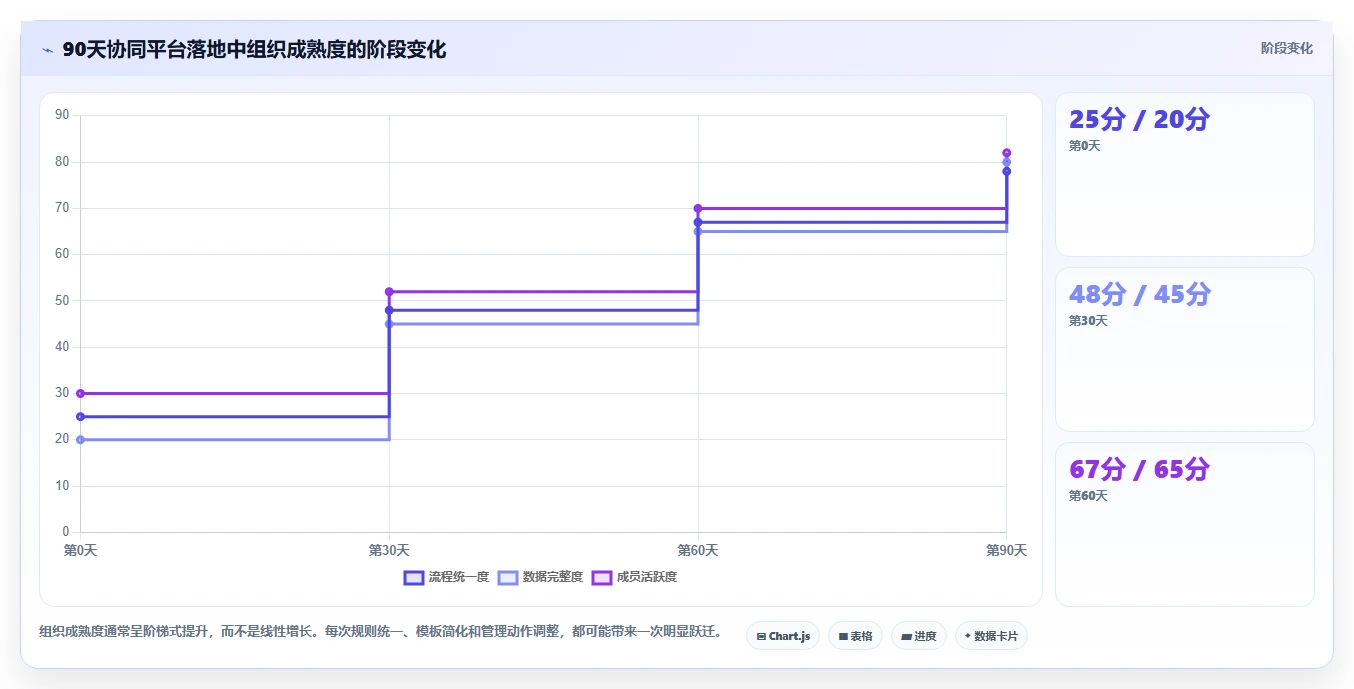Click the 阶段变化 label in header
The image size is (1354, 689).
tap(1286, 48)
